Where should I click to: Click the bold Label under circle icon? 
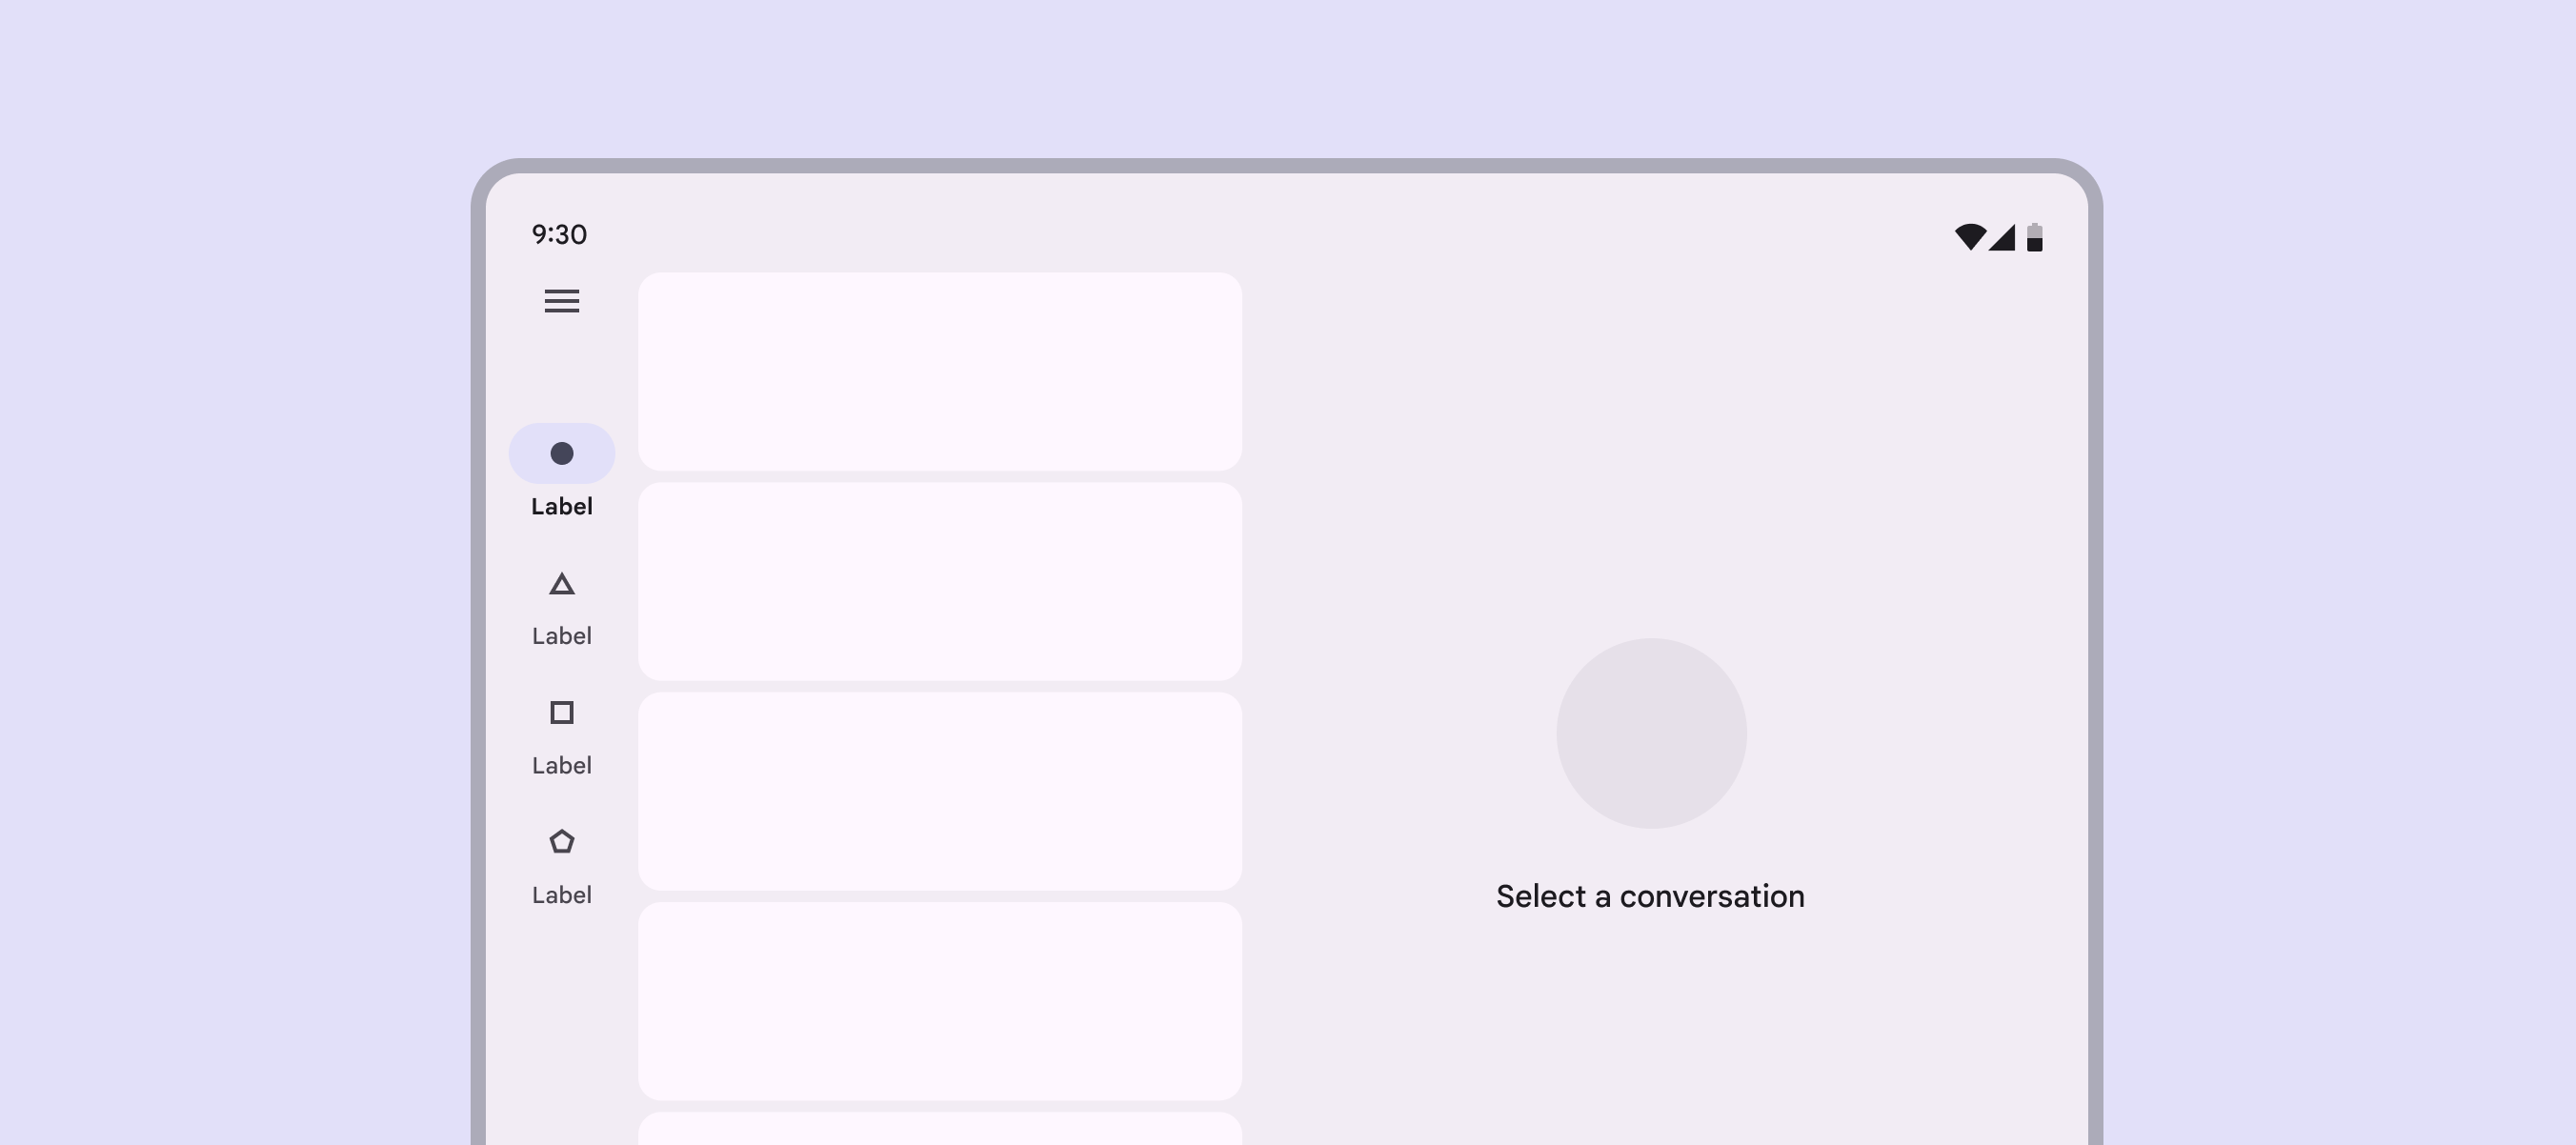tap(561, 507)
